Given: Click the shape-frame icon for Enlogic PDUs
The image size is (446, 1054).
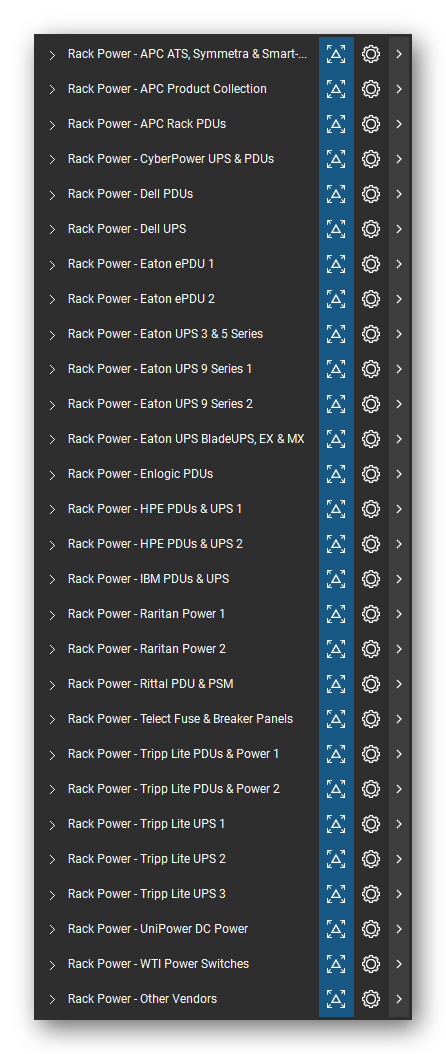Looking at the screenshot, I should (336, 474).
